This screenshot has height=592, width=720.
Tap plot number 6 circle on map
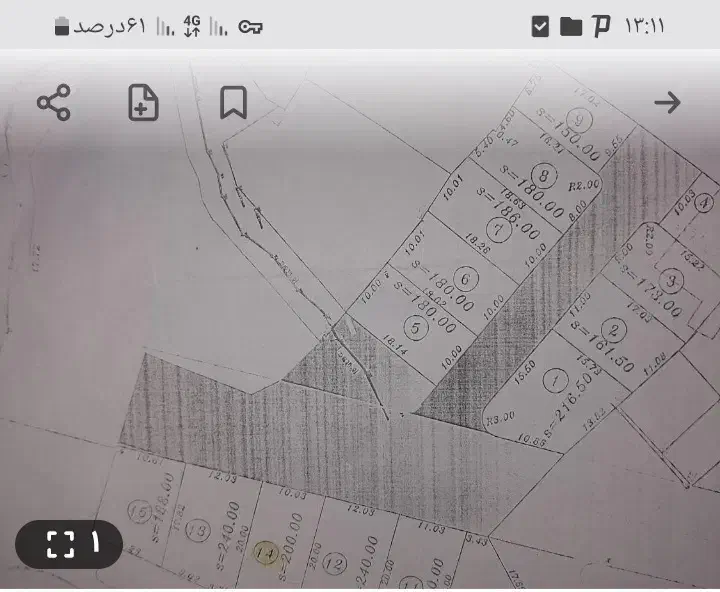[x=466, y=279]
